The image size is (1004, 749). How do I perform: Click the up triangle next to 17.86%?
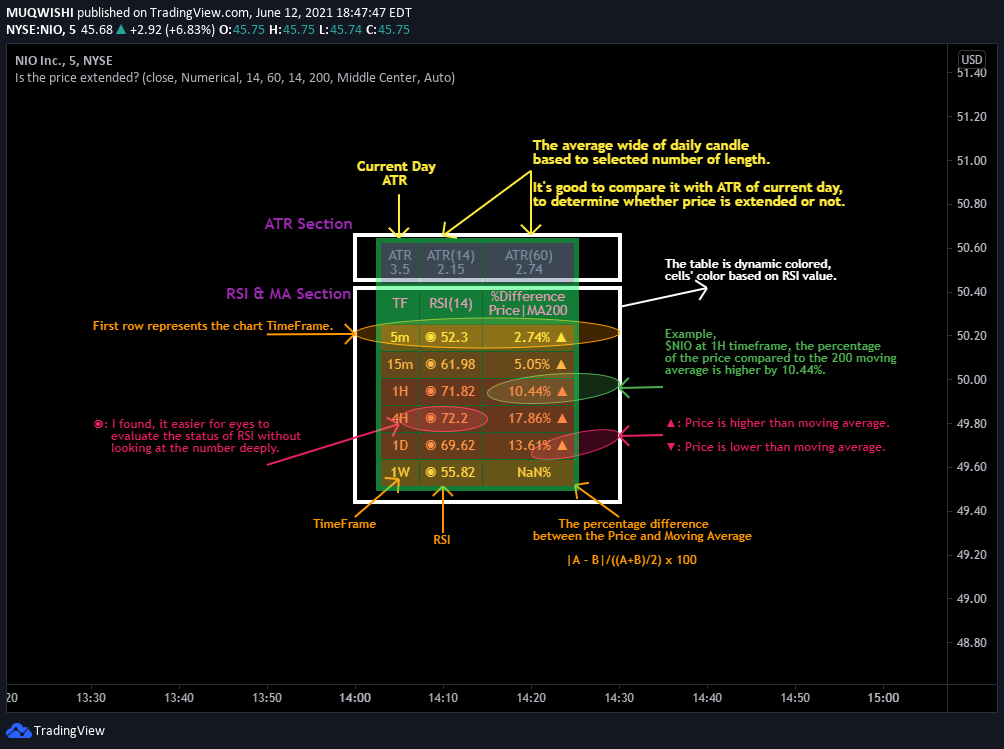562,418
